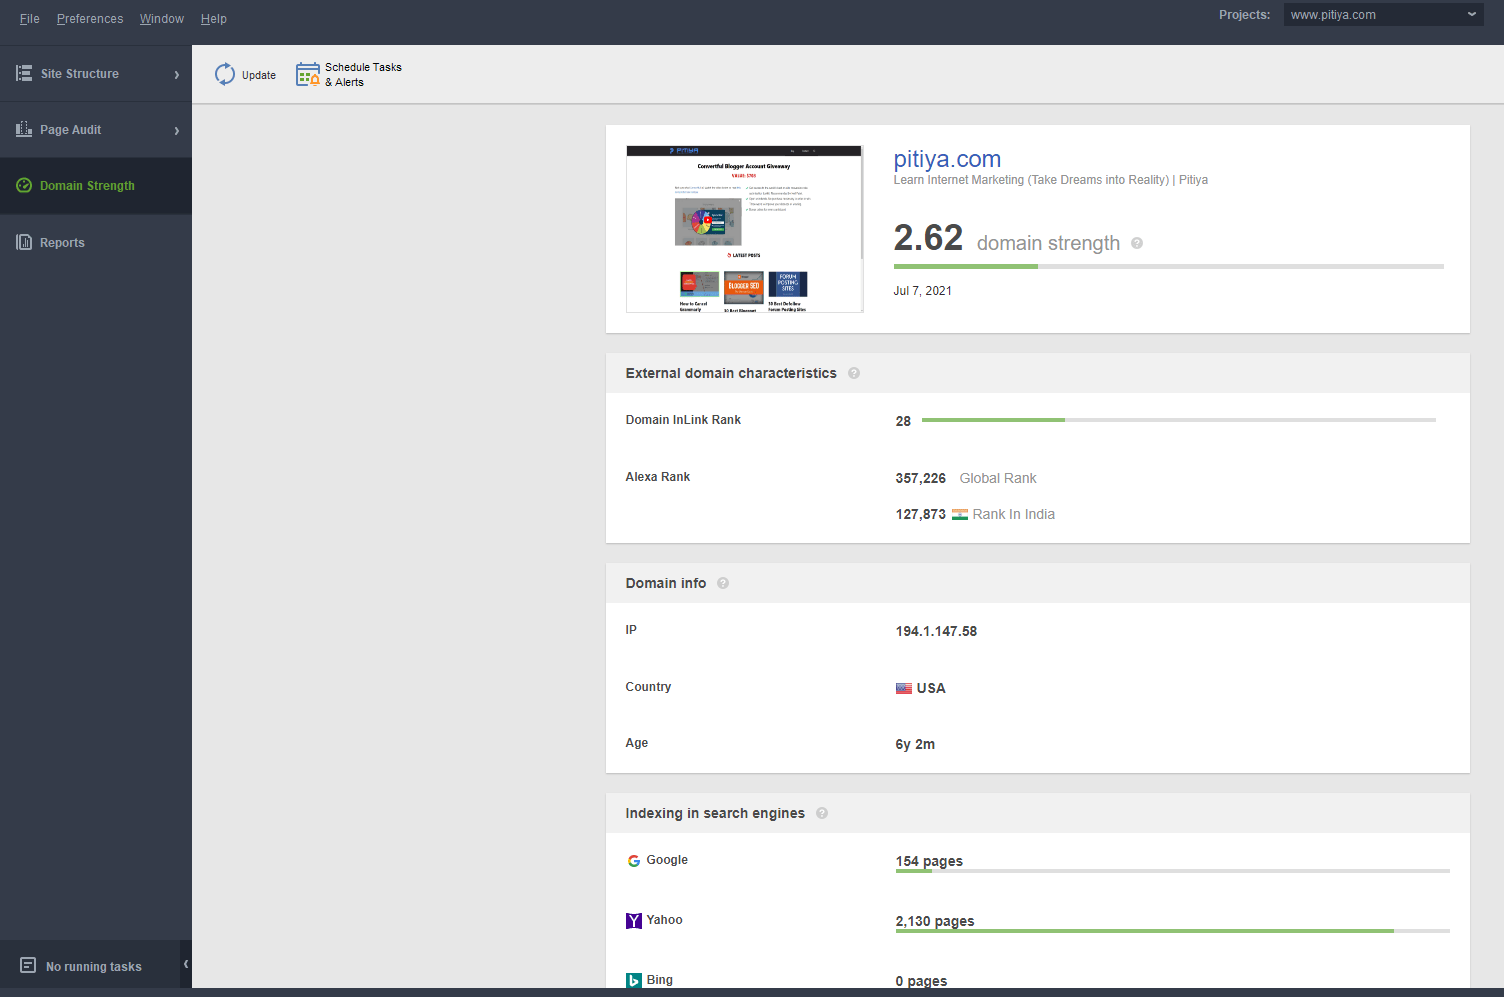Image resolution: width=1504 pixels, height=997 pixels.
Task: Expand the Page Audit section arrow
Action: point(177,130)
